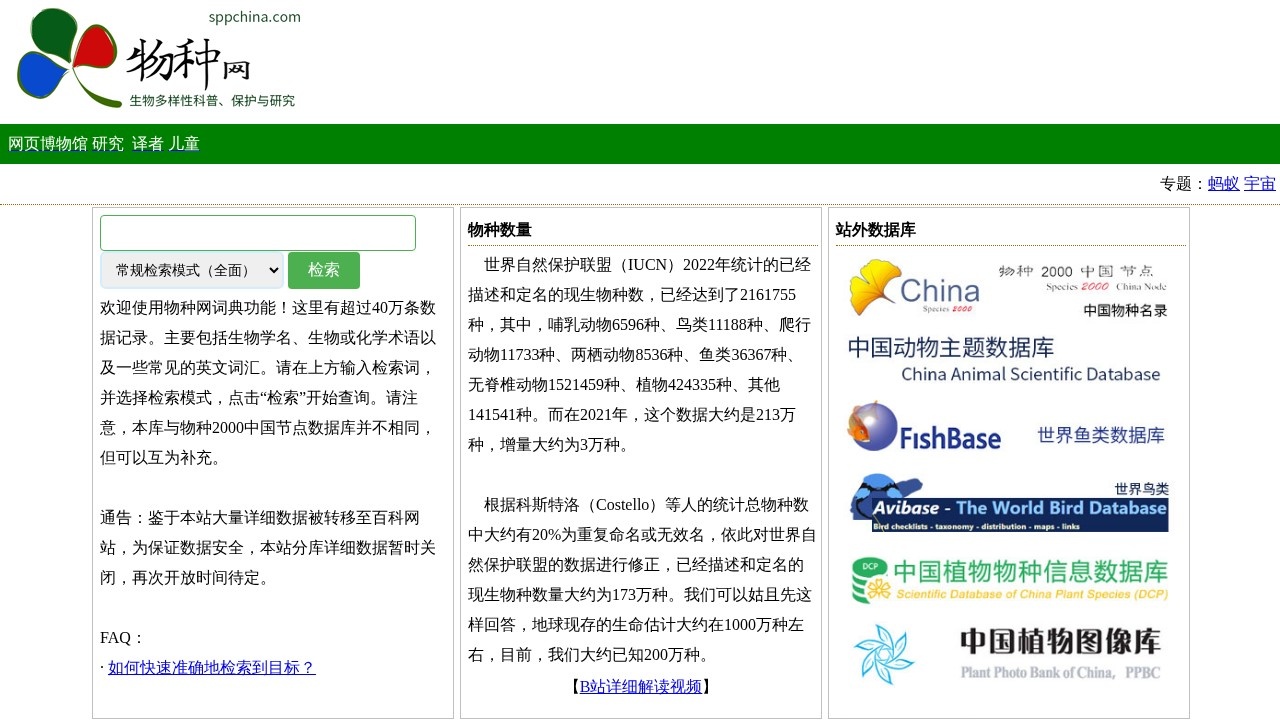Open the 儿童 section
This screenshot has width=1280, height=720.
click(x=186, y=144)
